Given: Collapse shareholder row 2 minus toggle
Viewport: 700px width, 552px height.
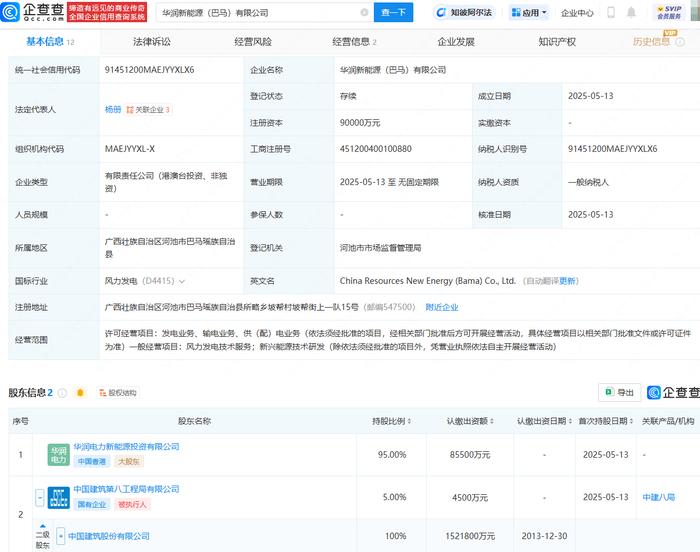Looking at the screenshot, I should click(x=40, y=498).
